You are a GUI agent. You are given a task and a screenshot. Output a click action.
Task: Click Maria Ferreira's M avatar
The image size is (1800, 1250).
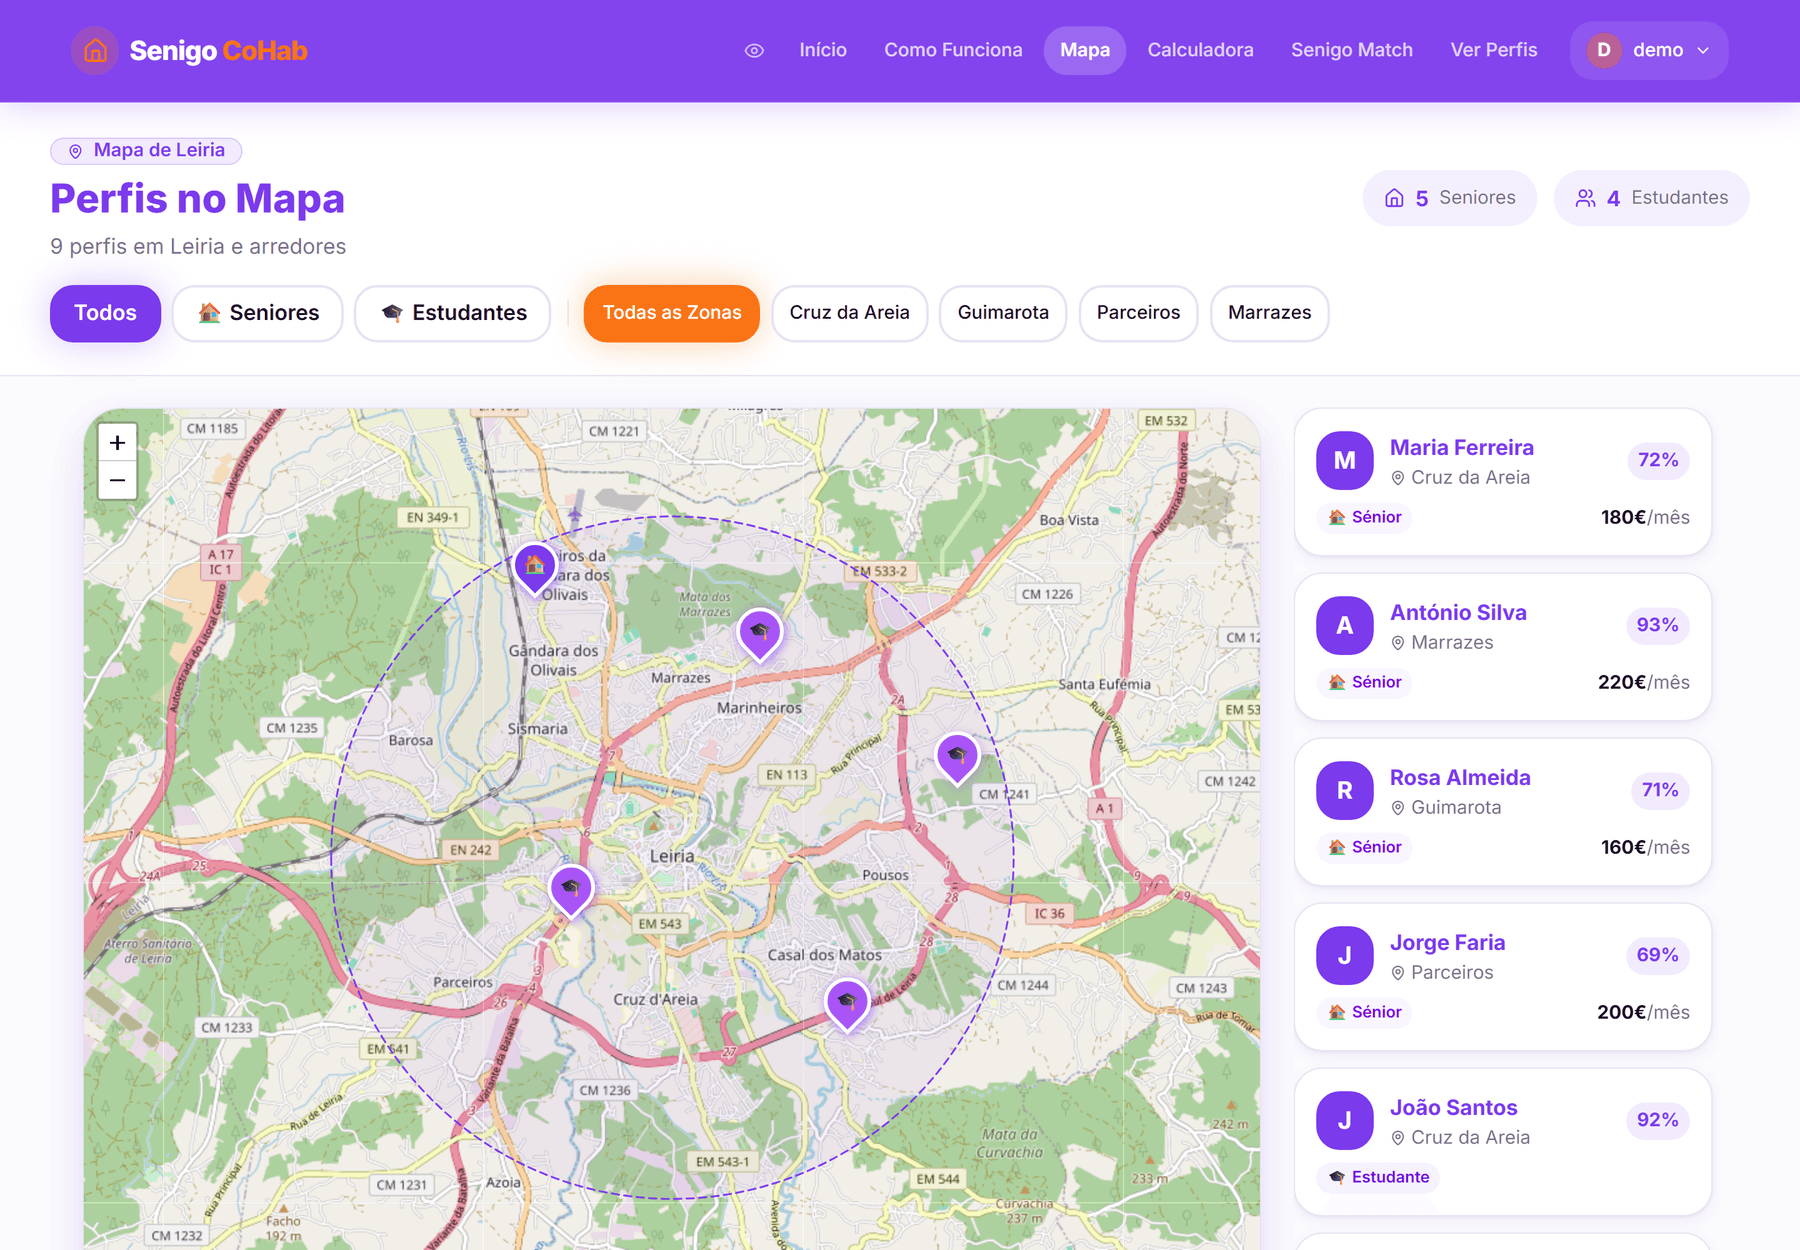click(1344, 460)
